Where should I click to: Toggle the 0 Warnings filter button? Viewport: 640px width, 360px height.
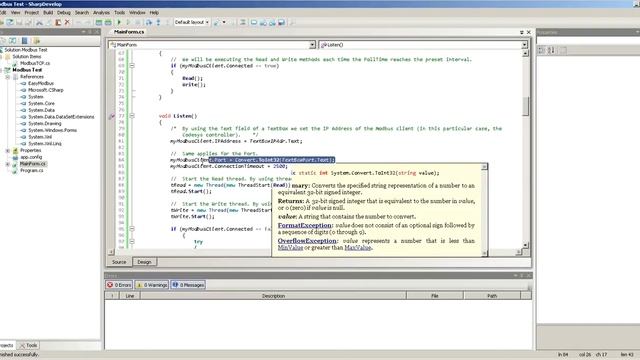[x=151, y=285]
